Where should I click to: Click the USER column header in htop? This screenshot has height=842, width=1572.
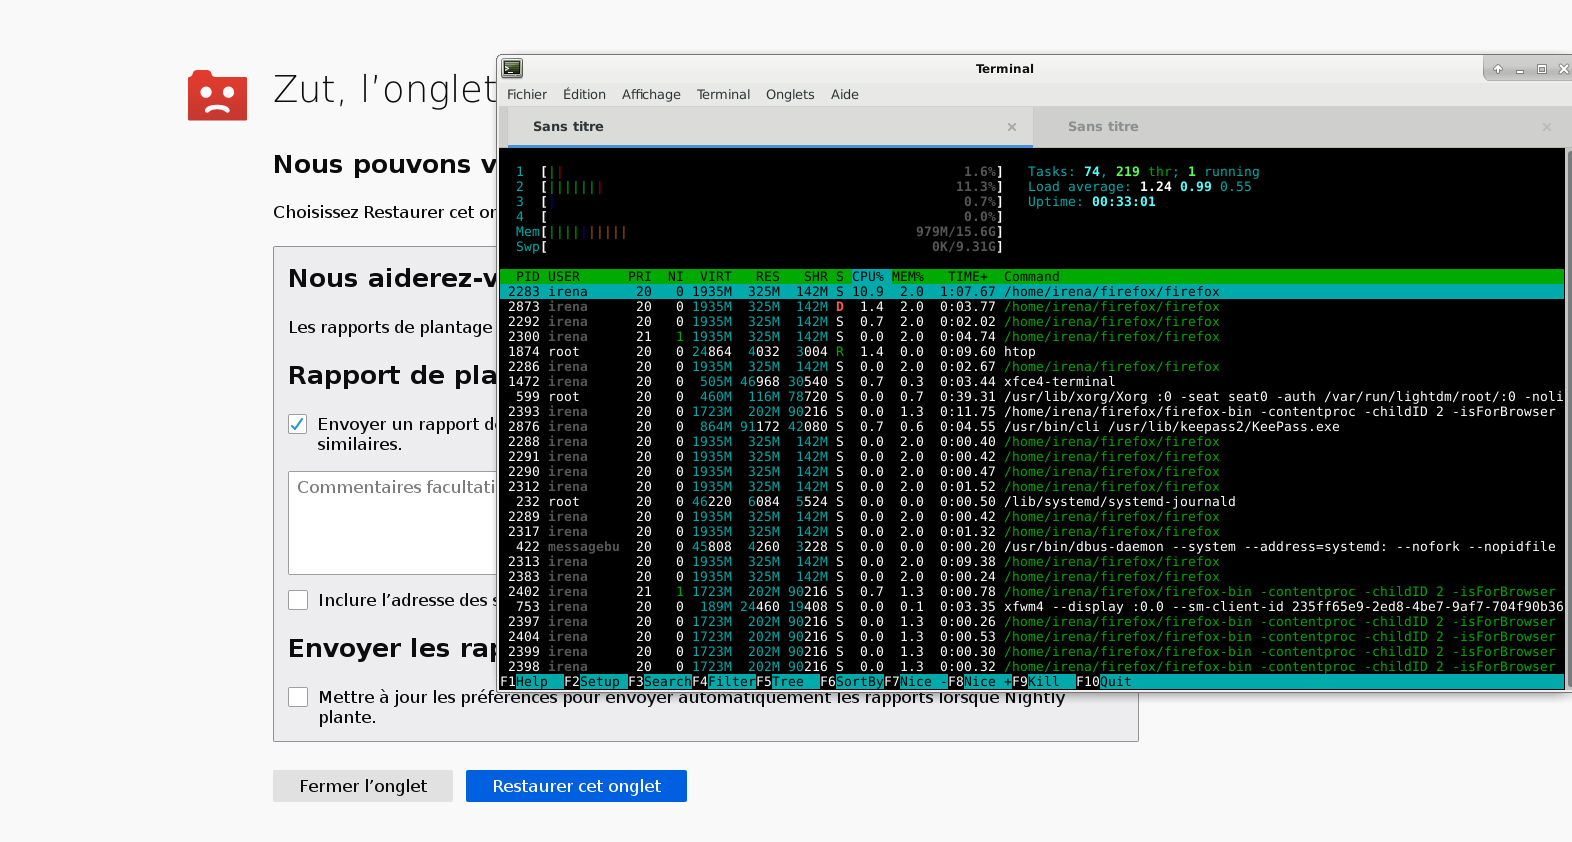[564, 277]
